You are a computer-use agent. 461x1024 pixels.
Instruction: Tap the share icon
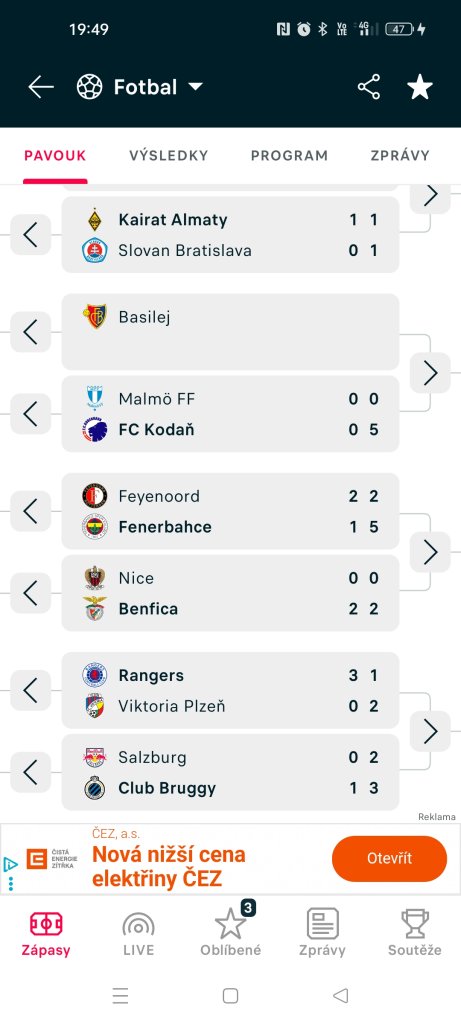(369, 87)
